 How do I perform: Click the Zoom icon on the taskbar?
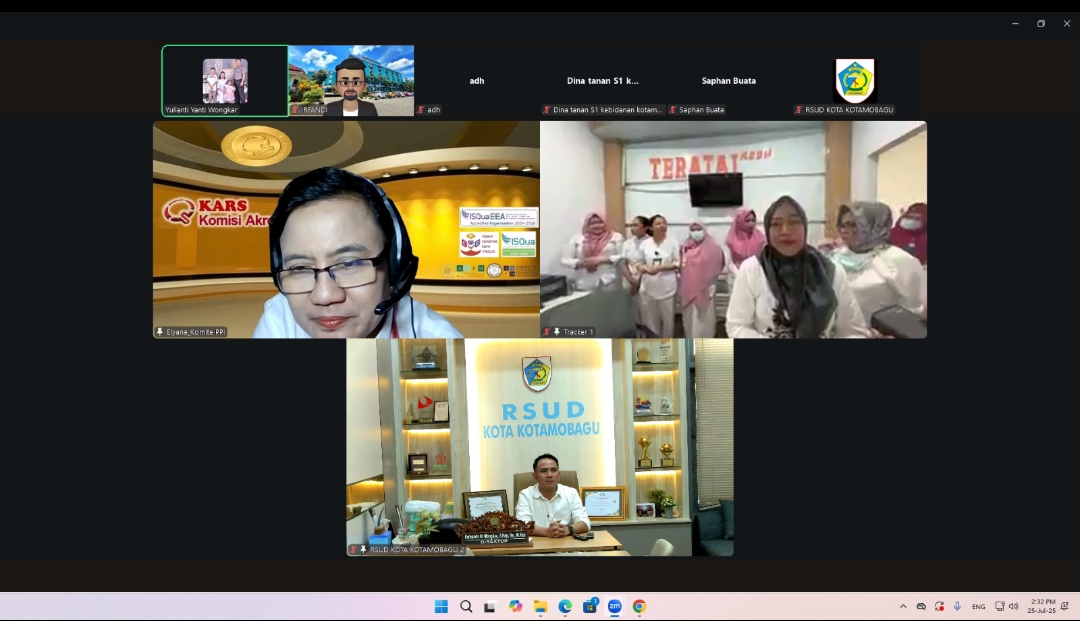614,607
